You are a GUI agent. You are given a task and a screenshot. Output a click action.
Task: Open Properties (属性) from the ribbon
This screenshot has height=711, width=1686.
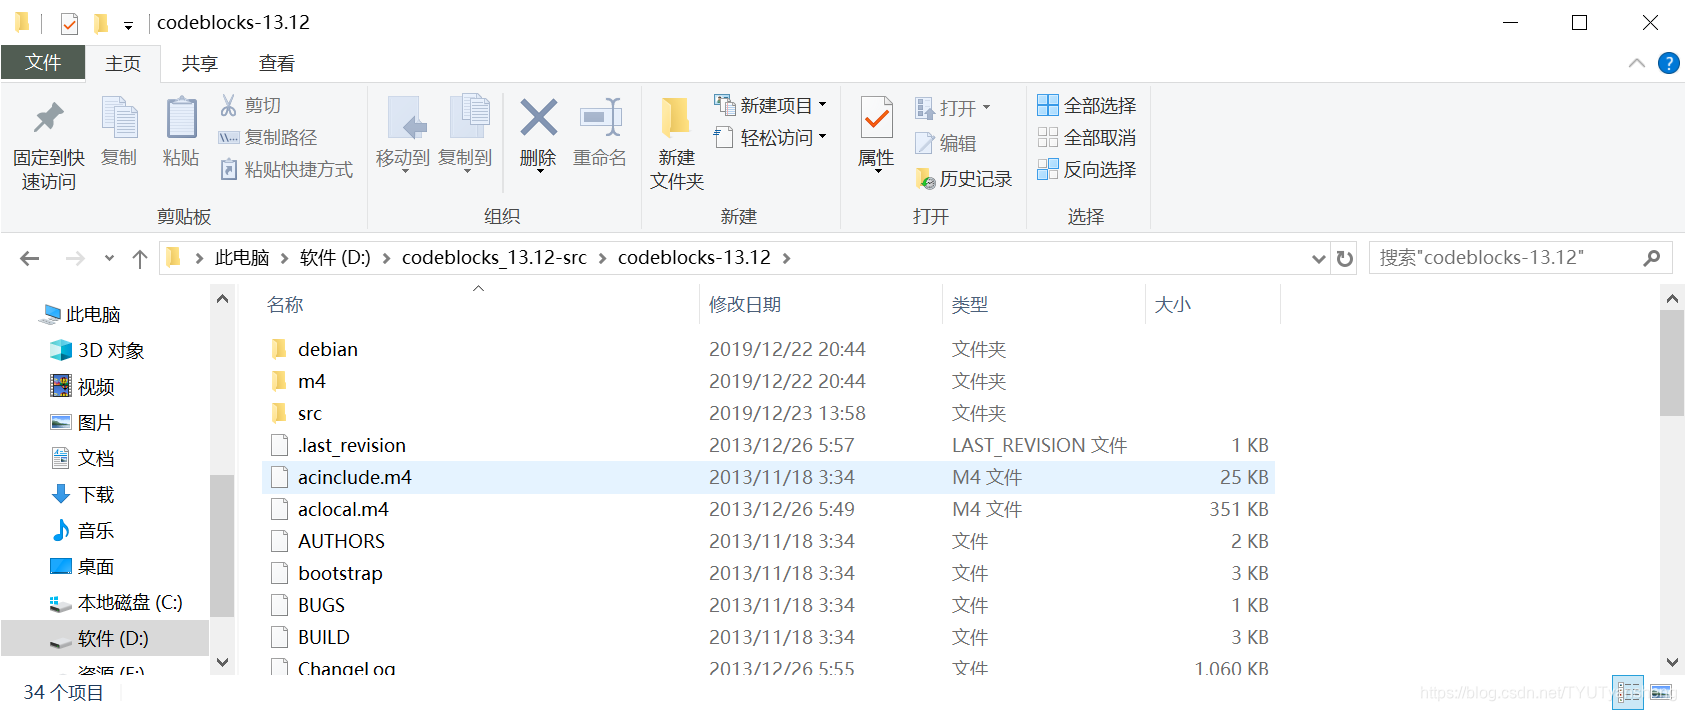click(x=876, y=133)
